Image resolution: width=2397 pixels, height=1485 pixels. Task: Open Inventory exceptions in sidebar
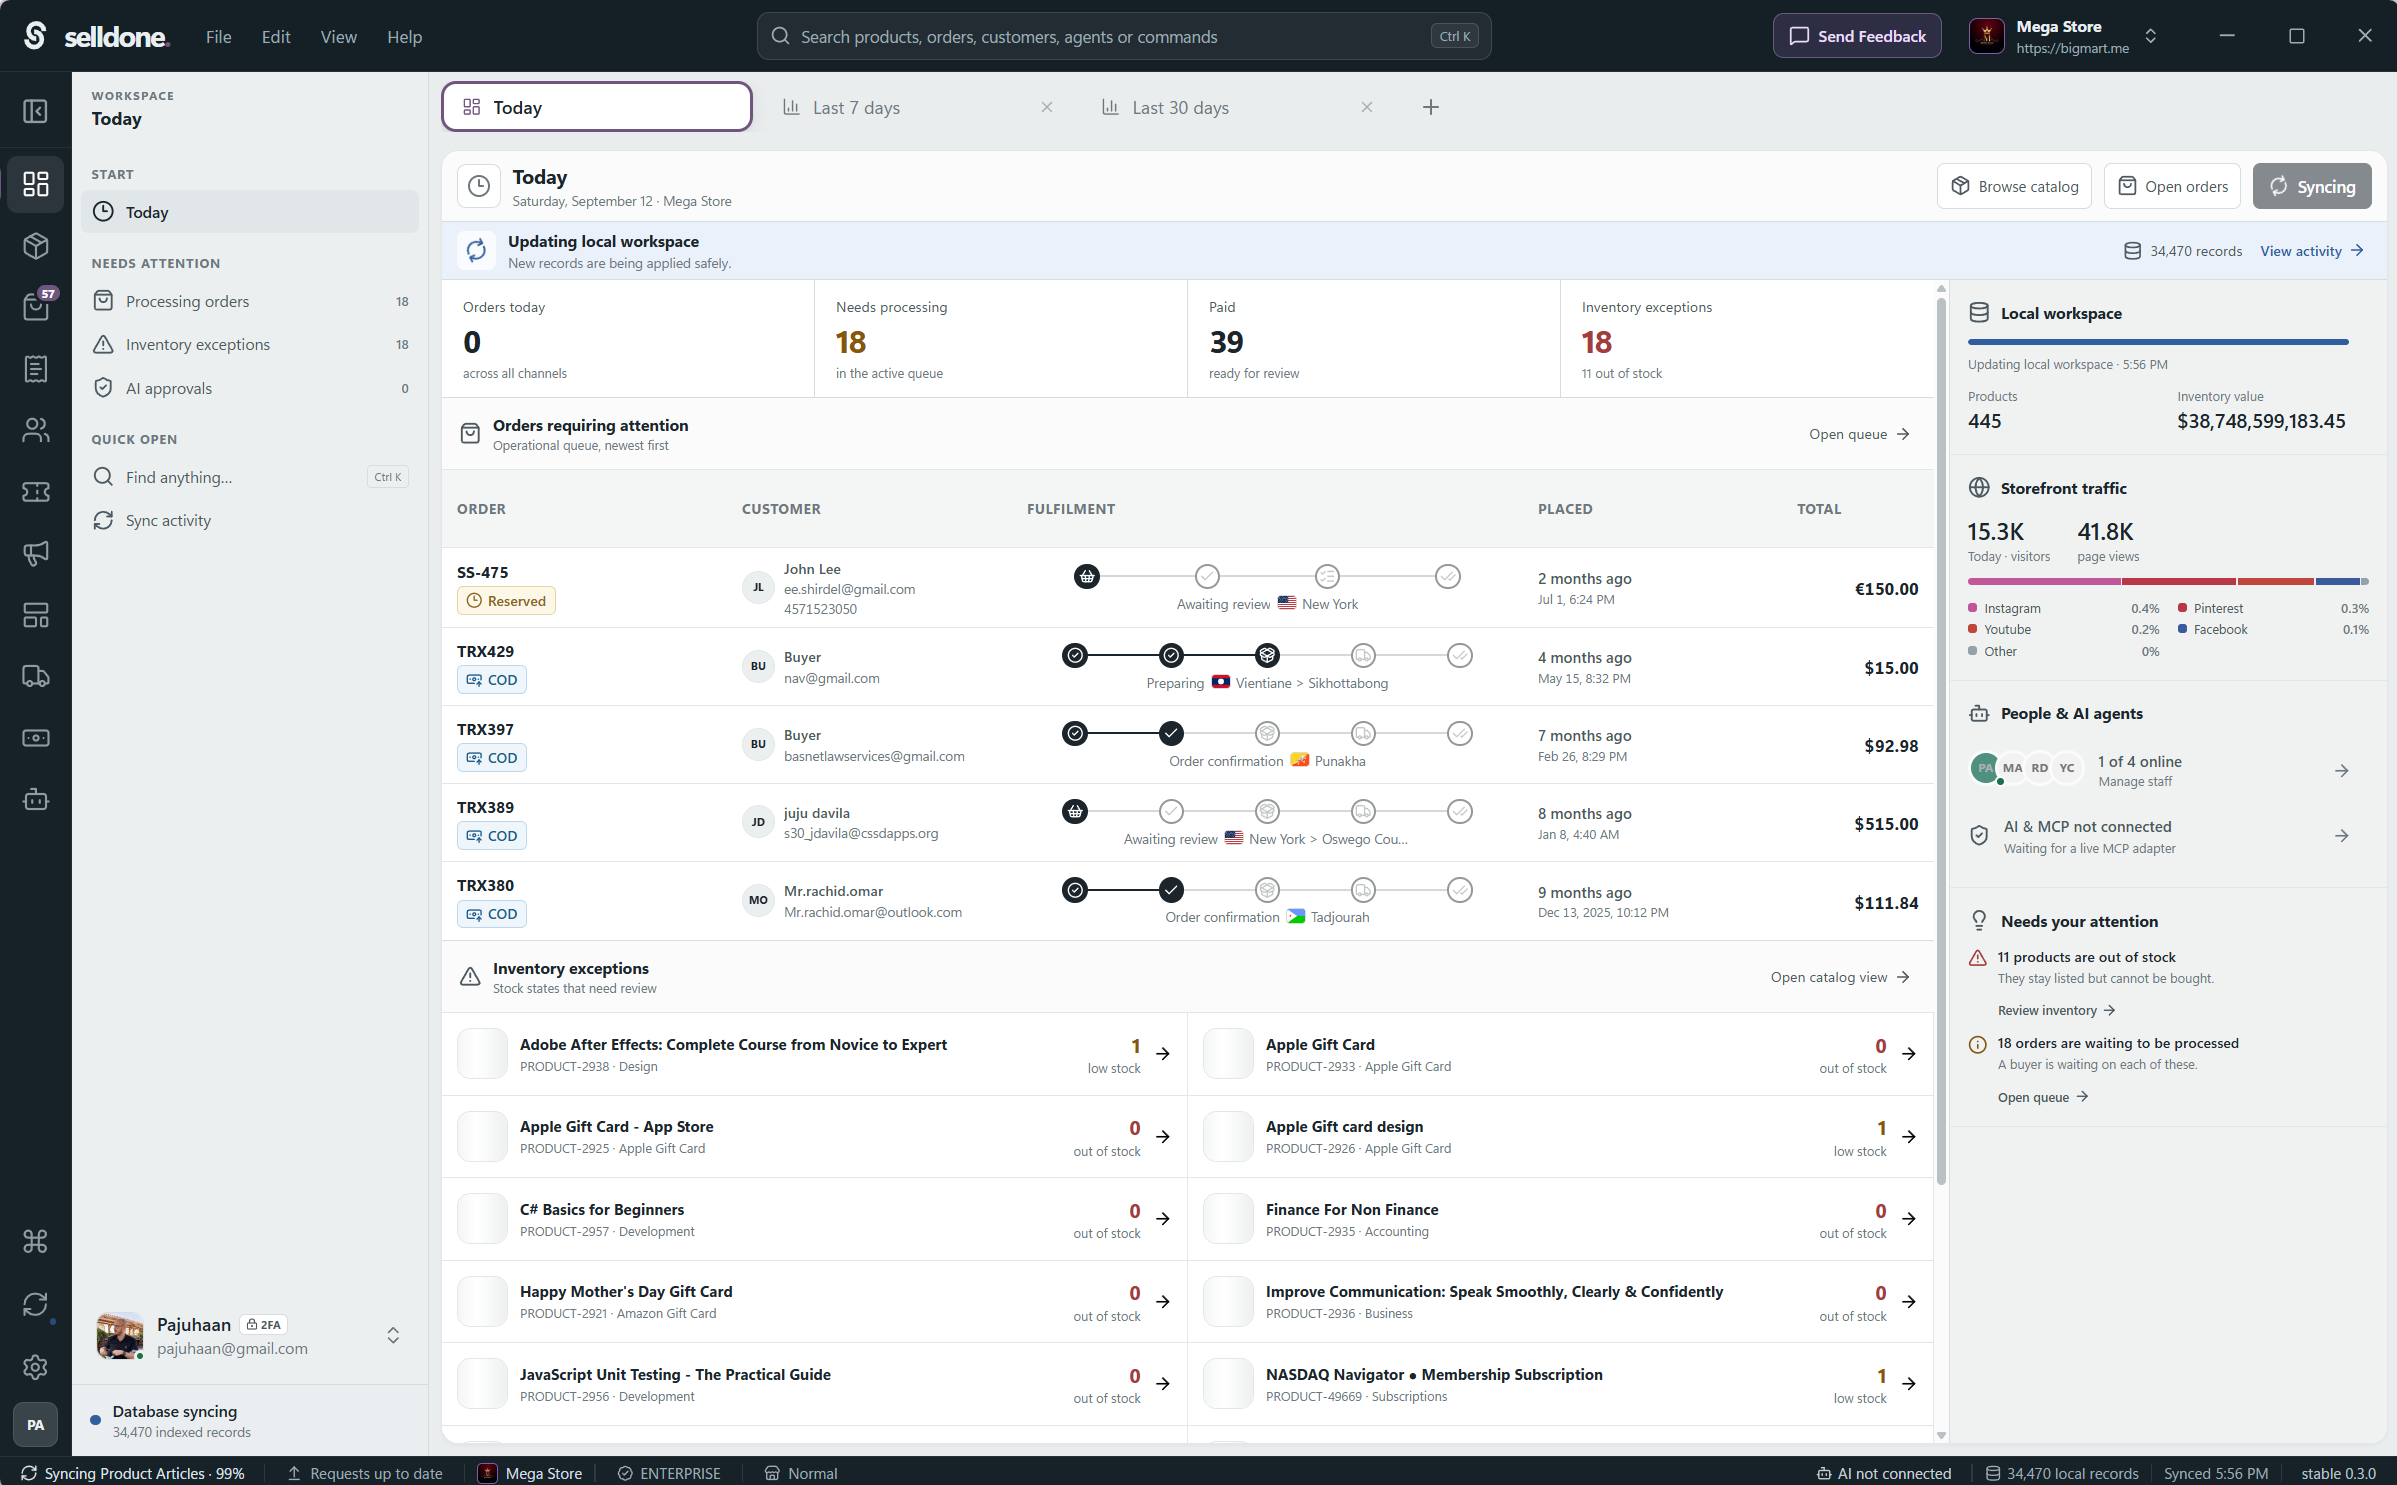(x=250, y=345)
